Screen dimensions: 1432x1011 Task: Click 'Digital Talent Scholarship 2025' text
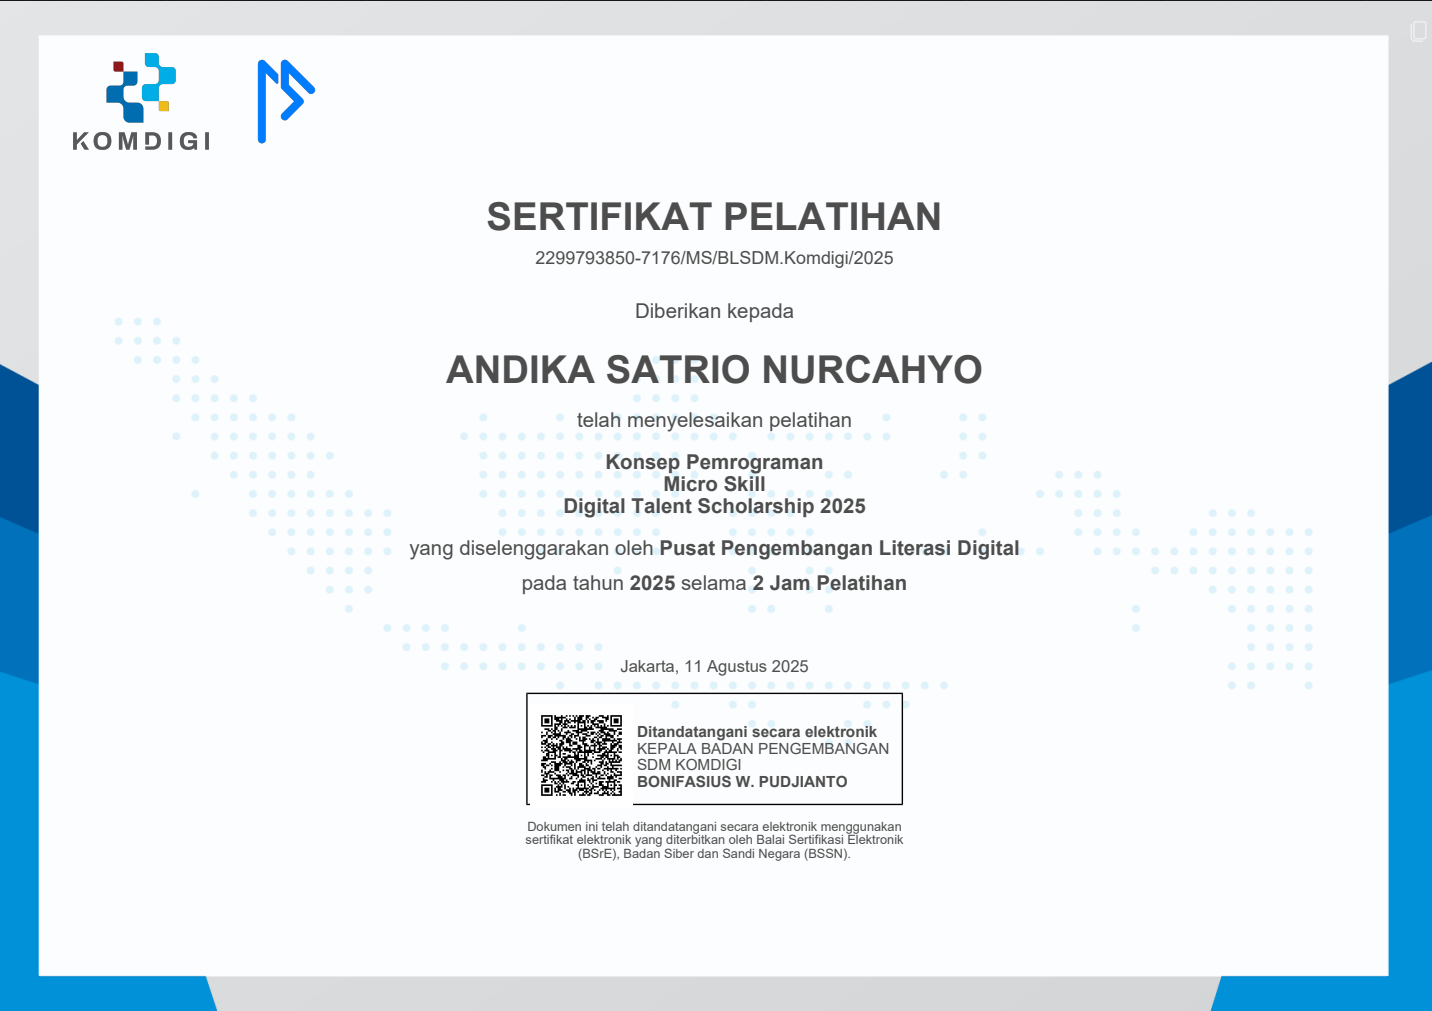714,506
